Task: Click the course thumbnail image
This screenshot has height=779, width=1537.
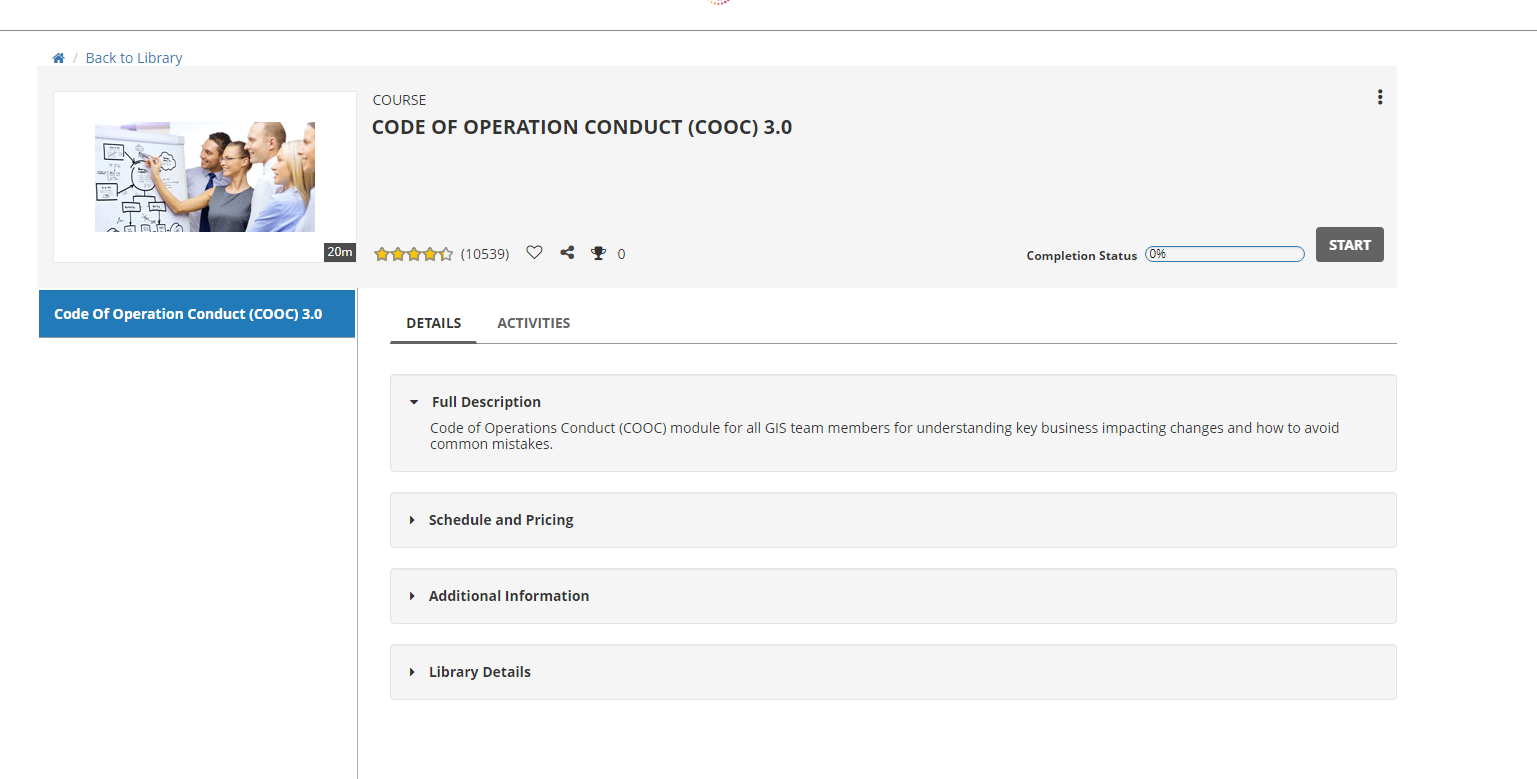Action: 205,177
